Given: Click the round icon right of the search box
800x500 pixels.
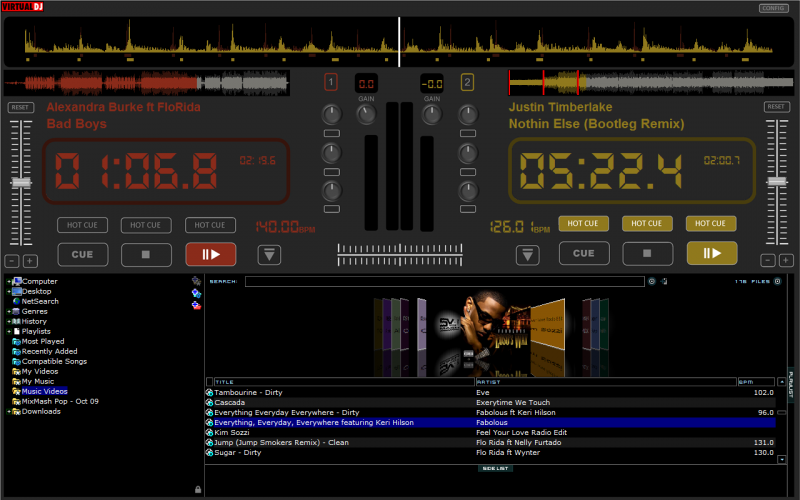Looking at the screenshot, I should 652,281.
